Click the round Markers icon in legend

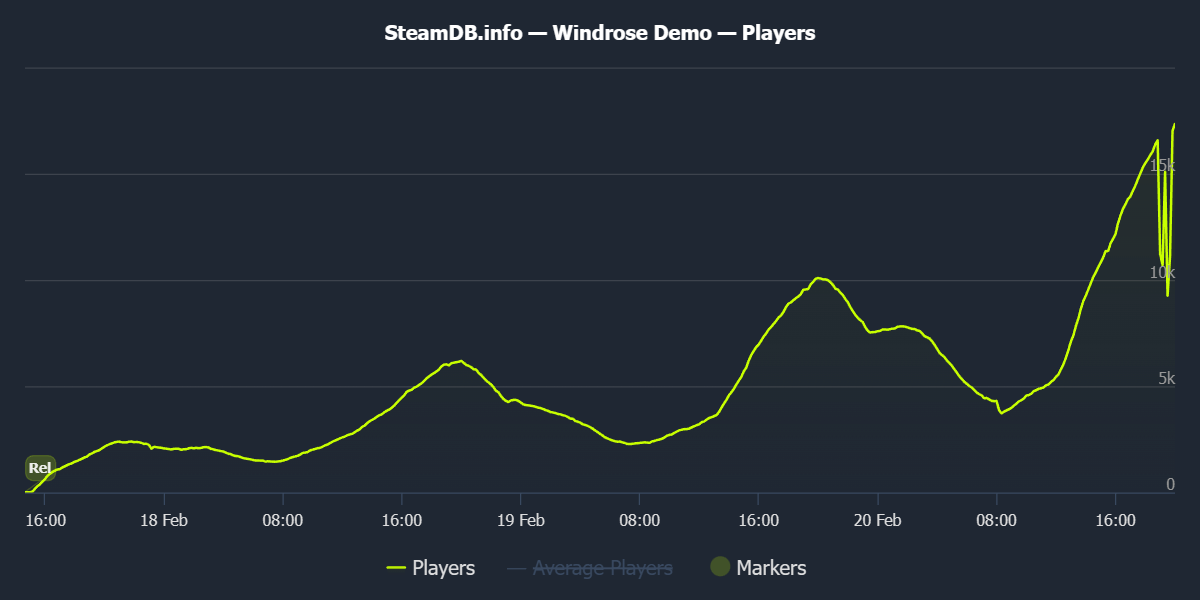click(x=721, y=567)
